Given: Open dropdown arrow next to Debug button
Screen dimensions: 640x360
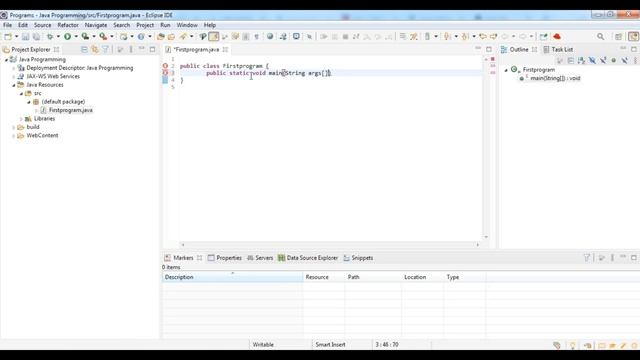Looking at the screenshot, I should point(58,37).
